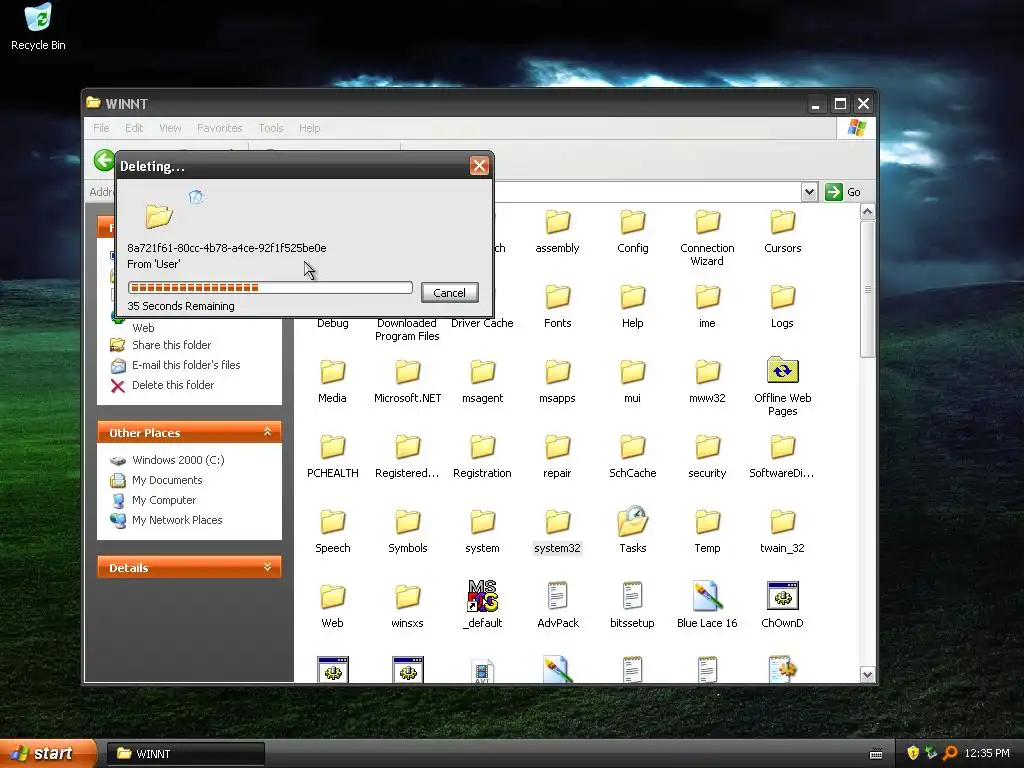The width and height of the screenshot is (1024, 768).
Task: Select the Connection Wizard folder
Action: tap(707, 238)
